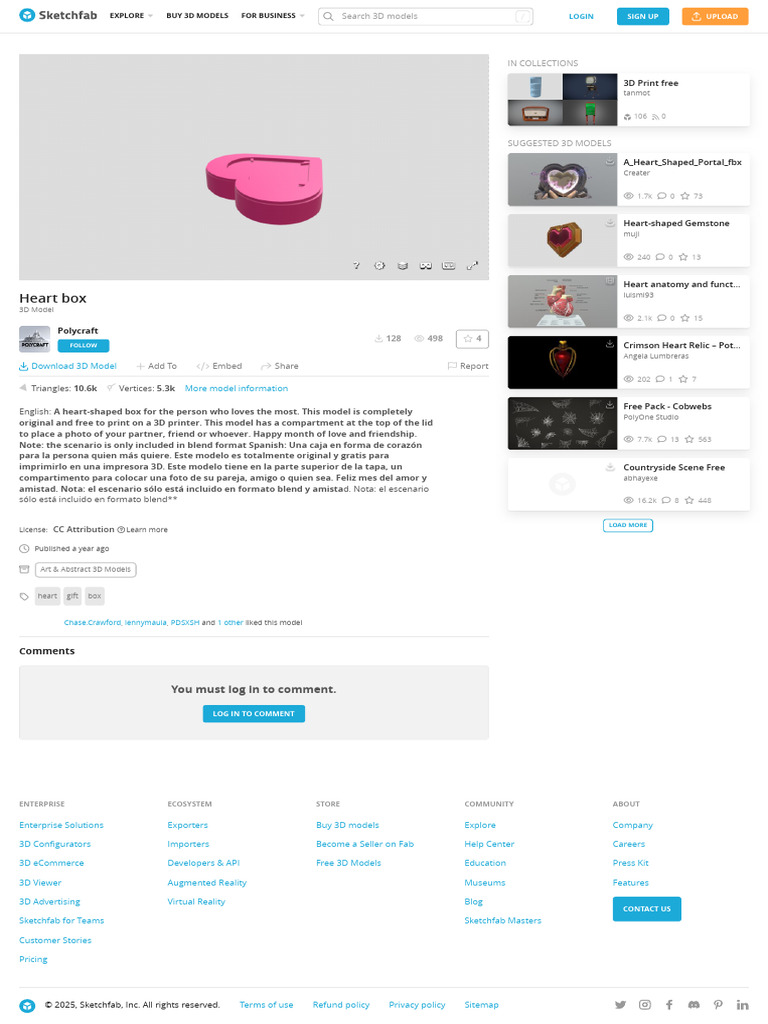Click Download 3D Model link
The image size is (768, 1024).
coord(68,366)
